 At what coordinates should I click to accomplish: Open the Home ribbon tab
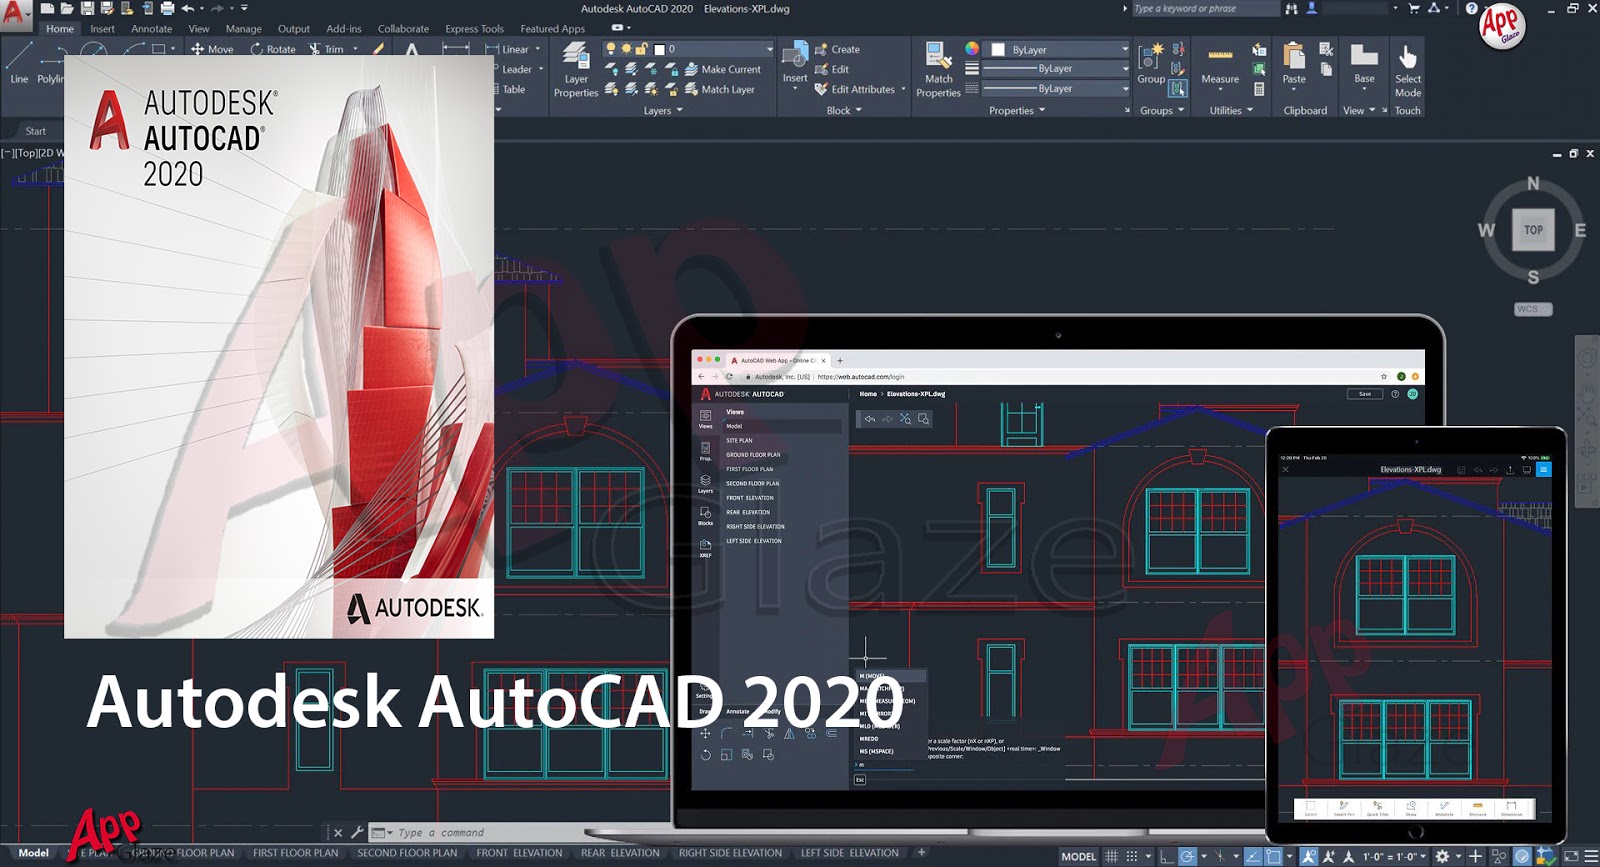tap(60, 29)
